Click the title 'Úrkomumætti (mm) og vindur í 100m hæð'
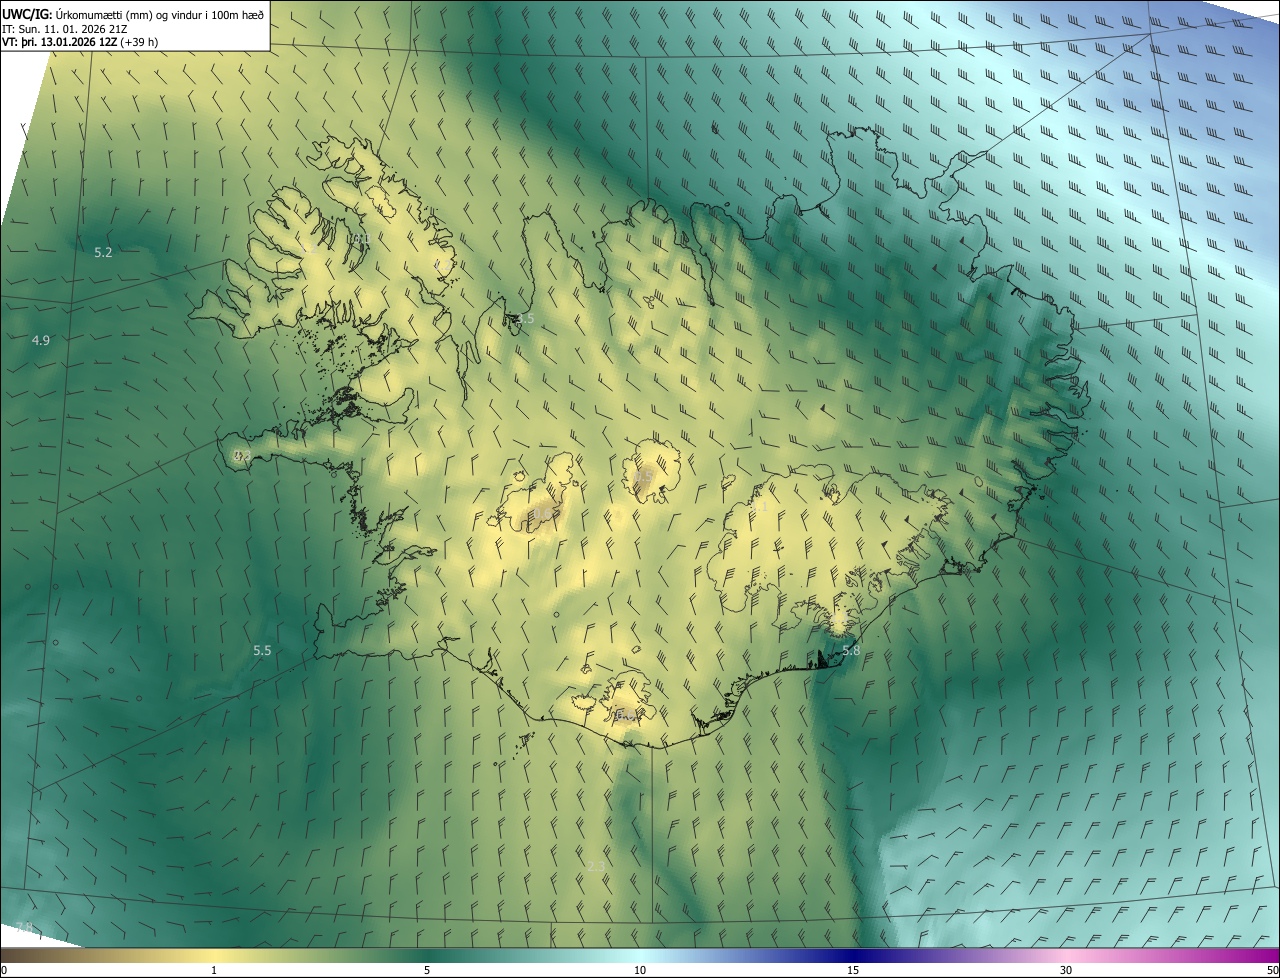 tap(160, 14)
